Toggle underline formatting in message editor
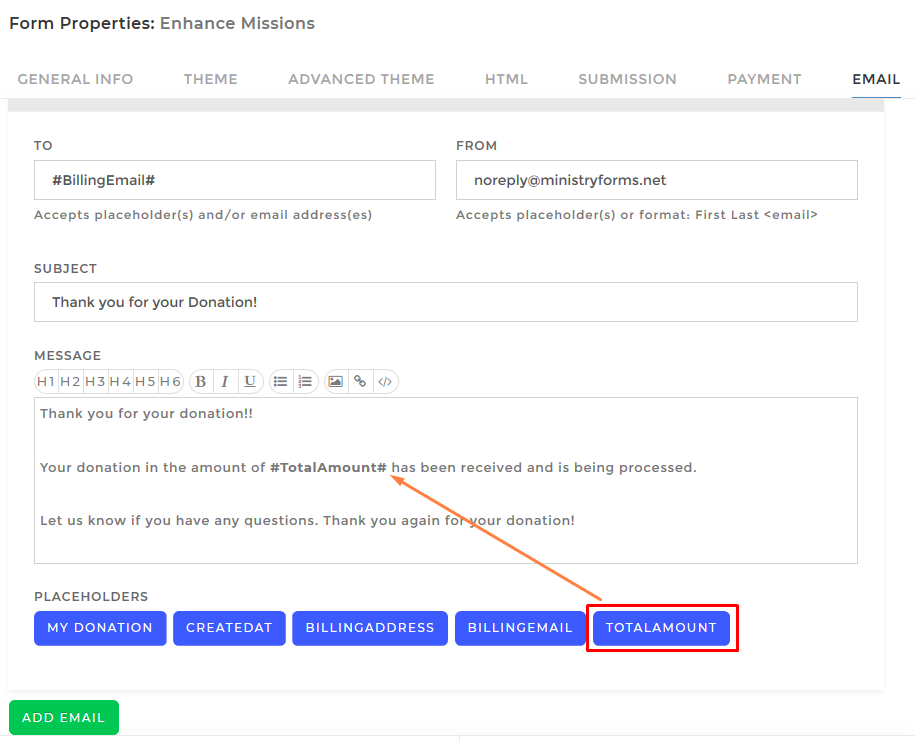The image size is (915, 742). click(250, 381)
